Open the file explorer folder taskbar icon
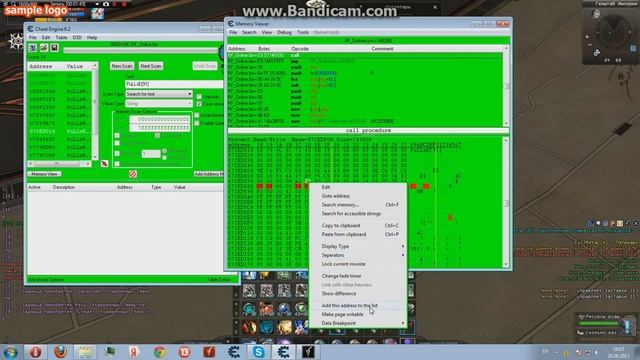 pyautogui.click(x=85, y=352)
